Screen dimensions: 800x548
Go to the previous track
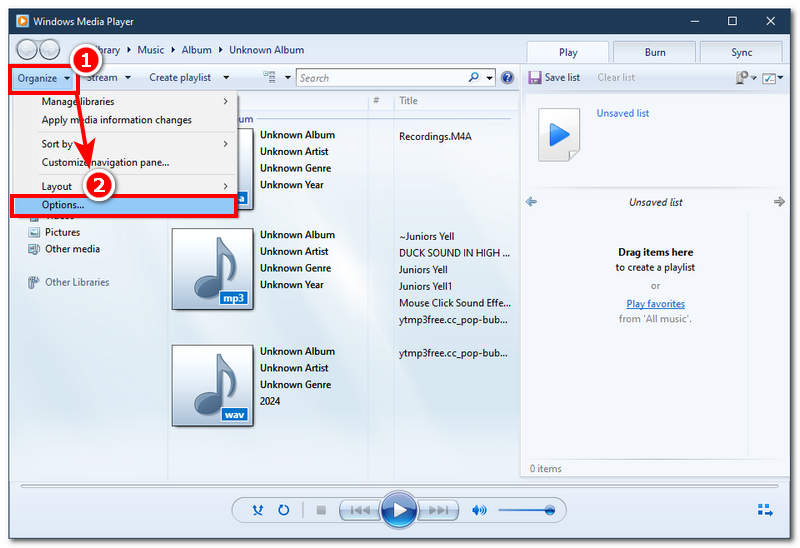(x=357, y=510)
